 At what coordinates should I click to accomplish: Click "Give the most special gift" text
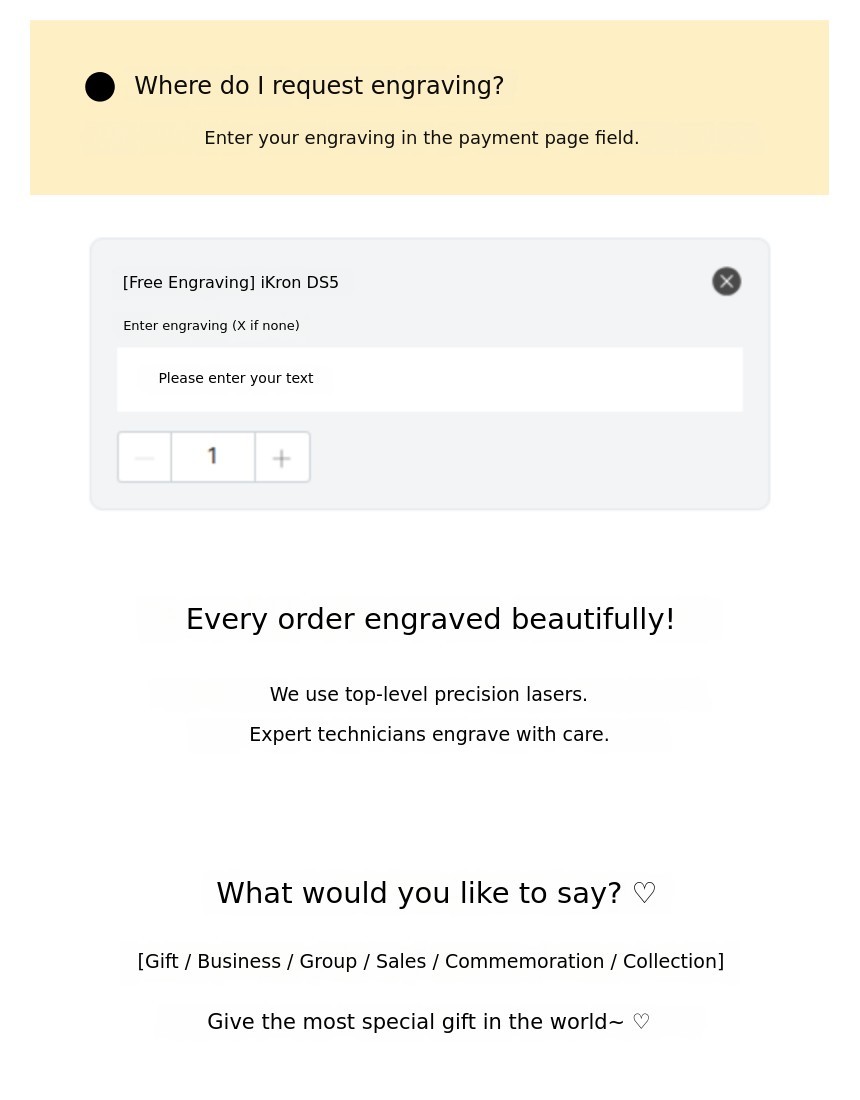click(x=330, y=1022)
